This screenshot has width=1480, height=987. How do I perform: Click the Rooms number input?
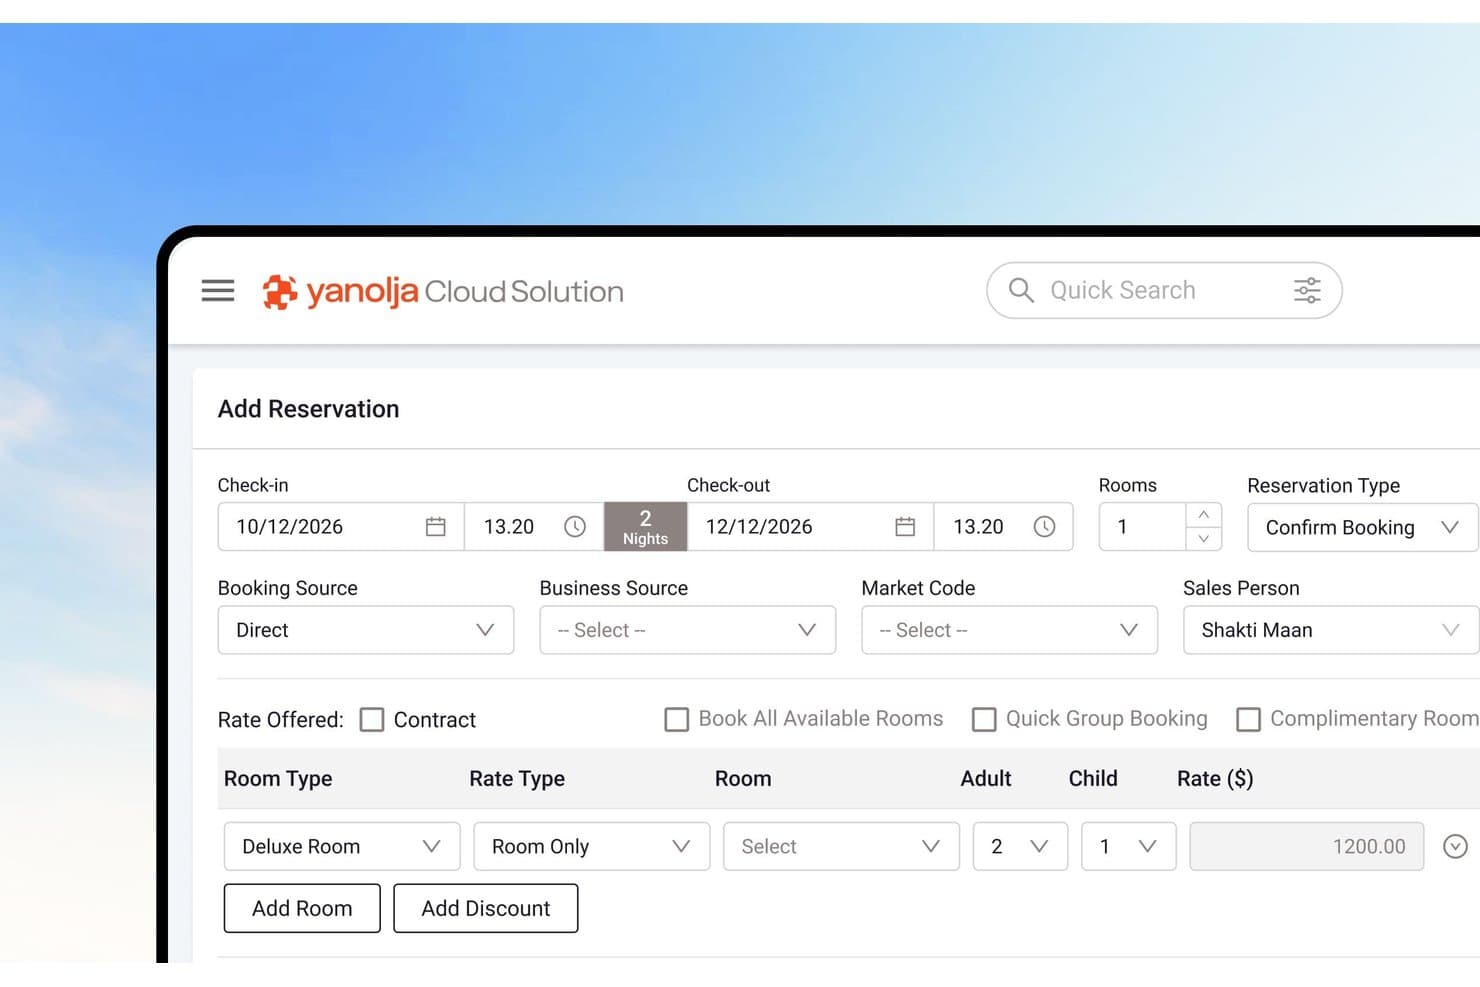(x=1143, y=526)
